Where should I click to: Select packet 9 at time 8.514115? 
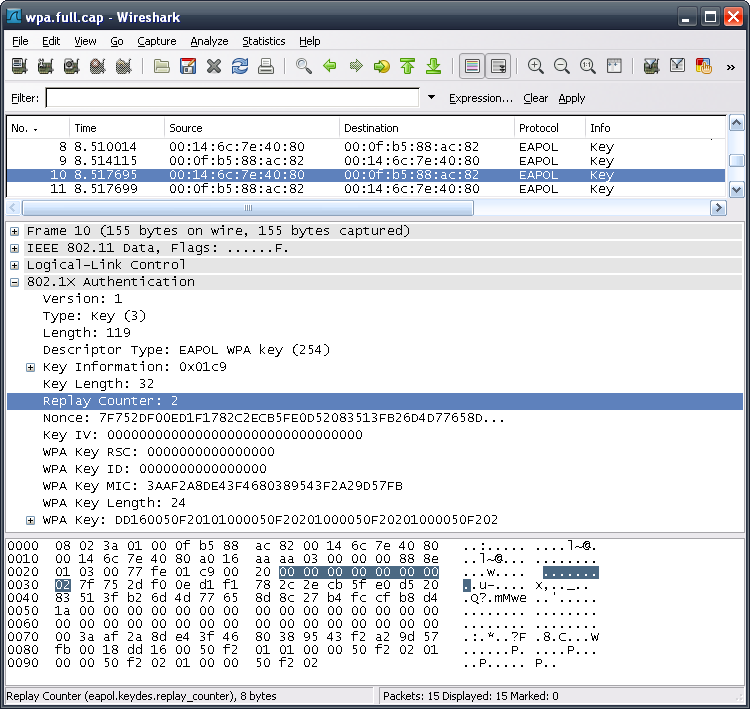366,161
